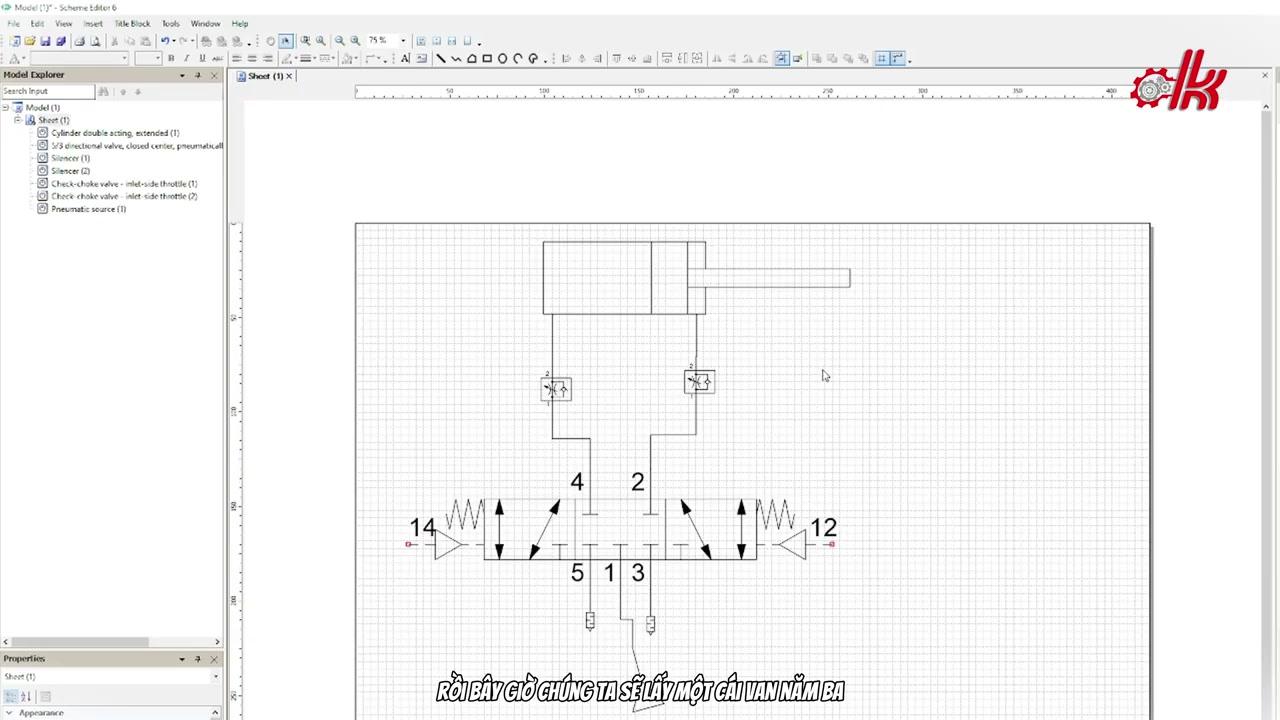Toggle underline text formatting
The width and height of the screenshot is (1280, 720).
[201, 58]
